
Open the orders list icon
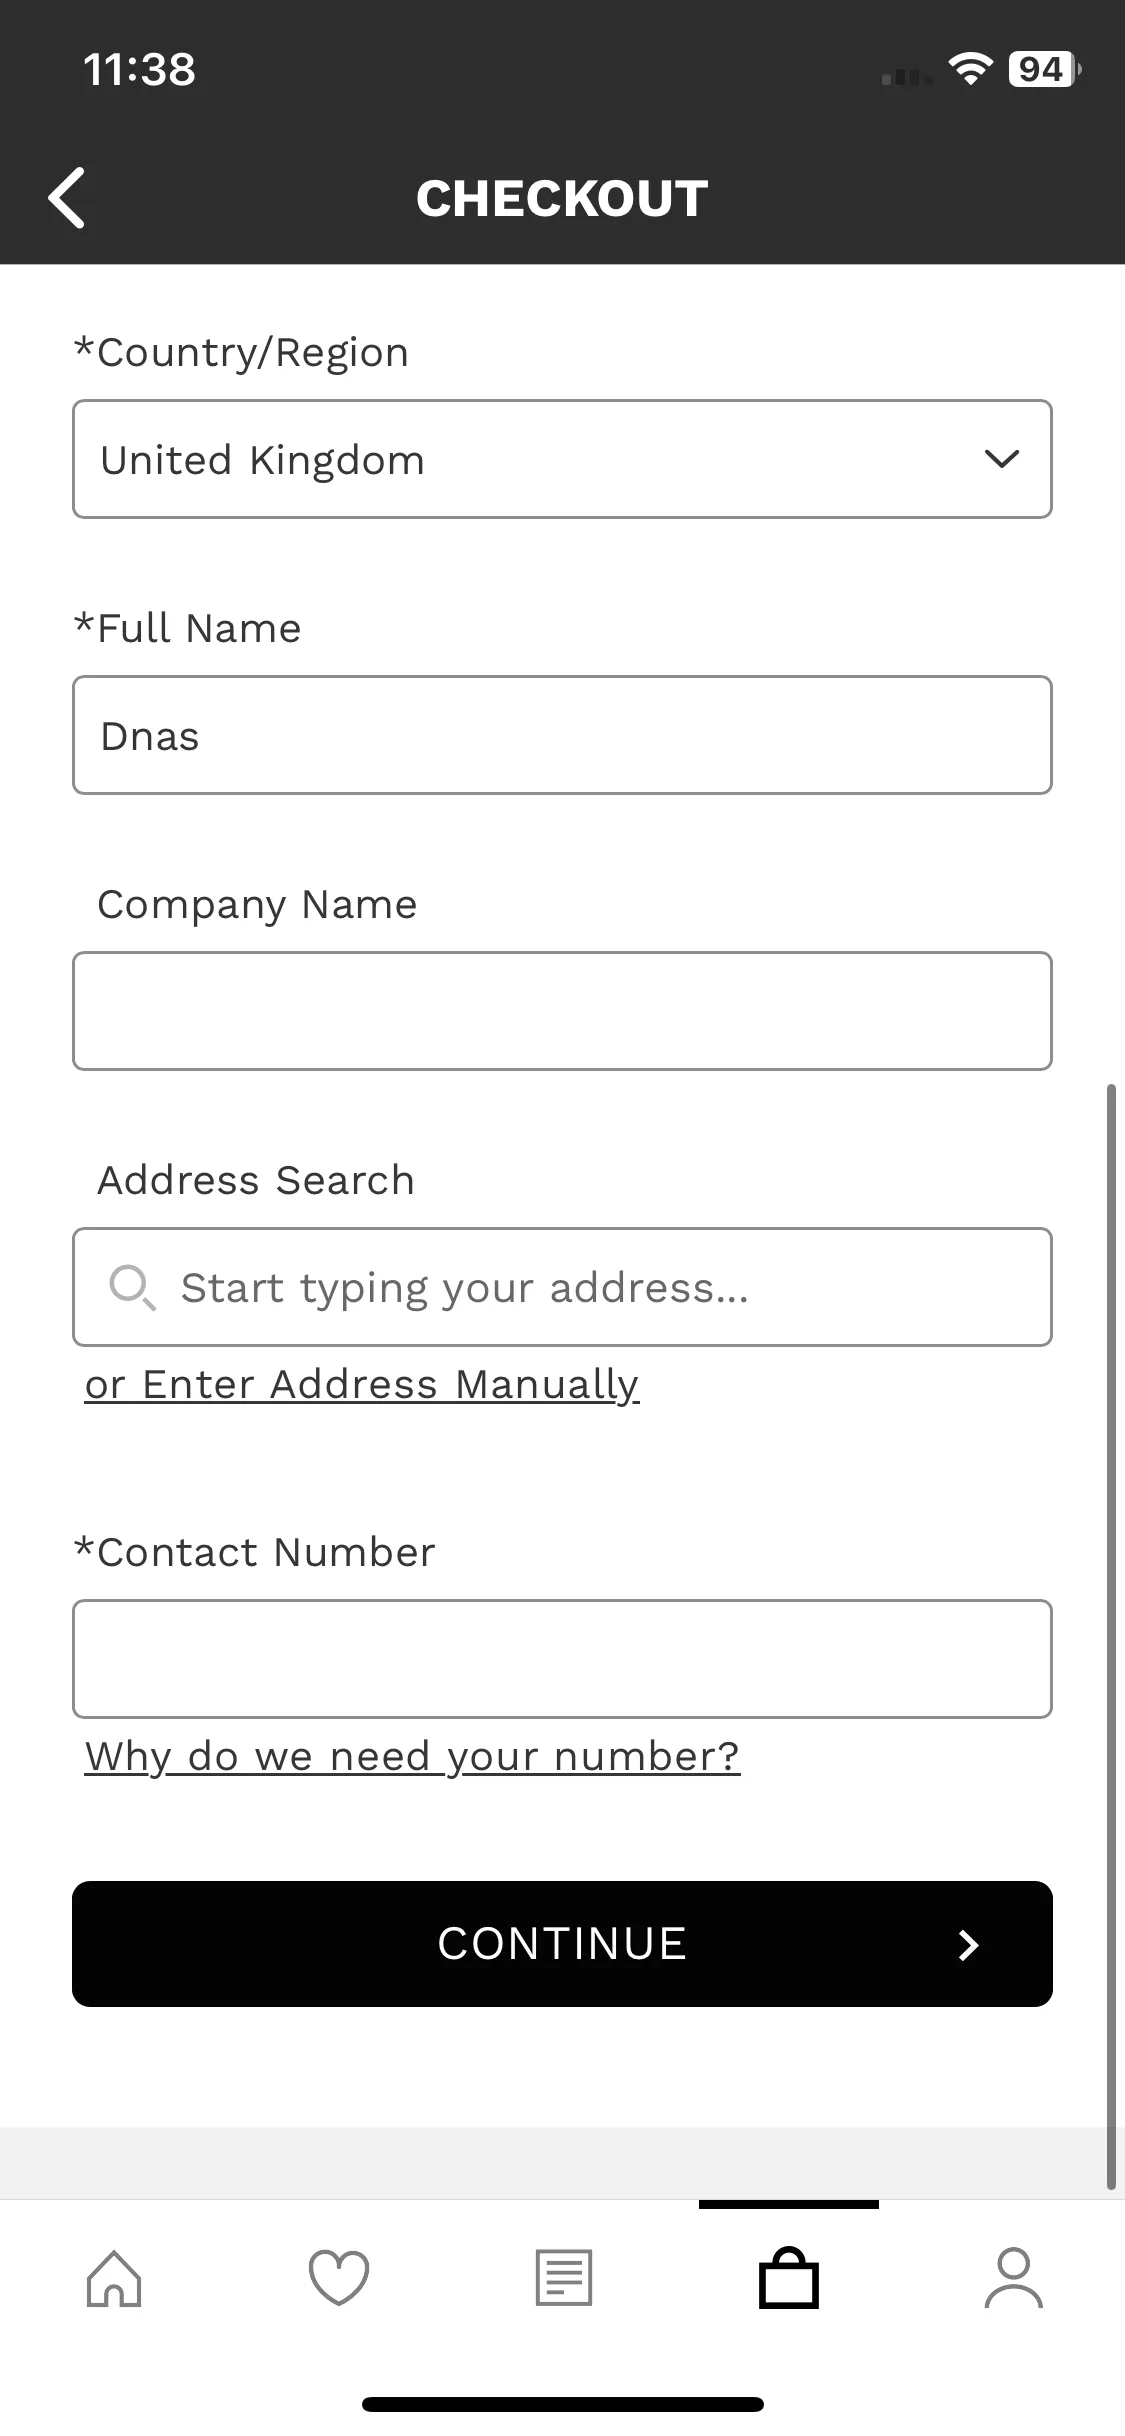[x=564, y=2278]
